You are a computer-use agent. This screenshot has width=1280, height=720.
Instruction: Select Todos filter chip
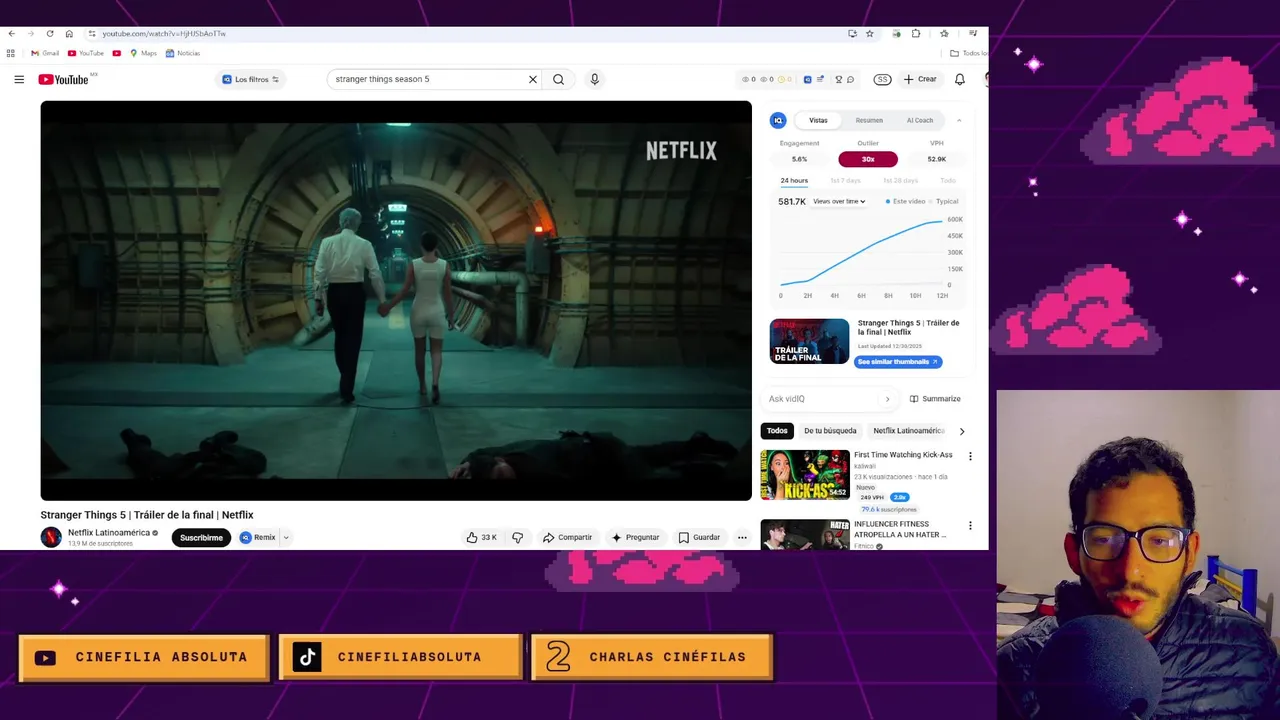tap(777, 431)
